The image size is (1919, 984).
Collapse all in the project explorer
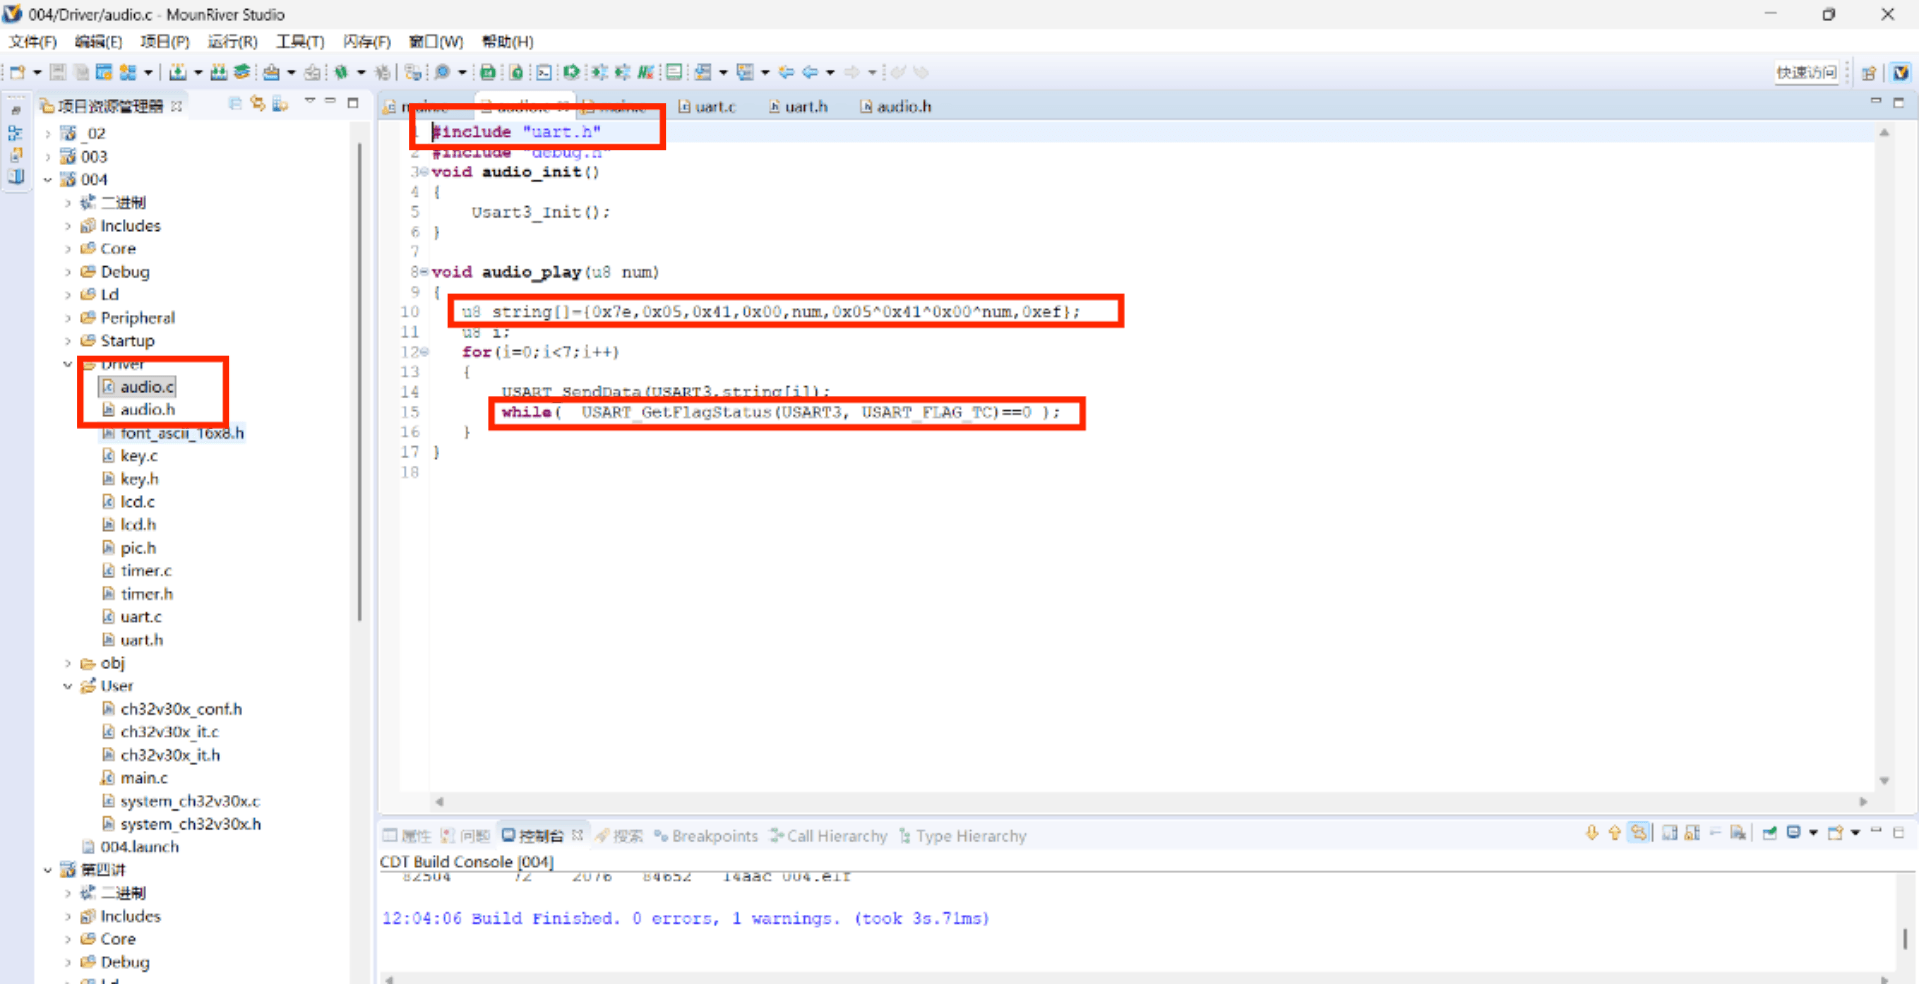[x=235, y=104]
